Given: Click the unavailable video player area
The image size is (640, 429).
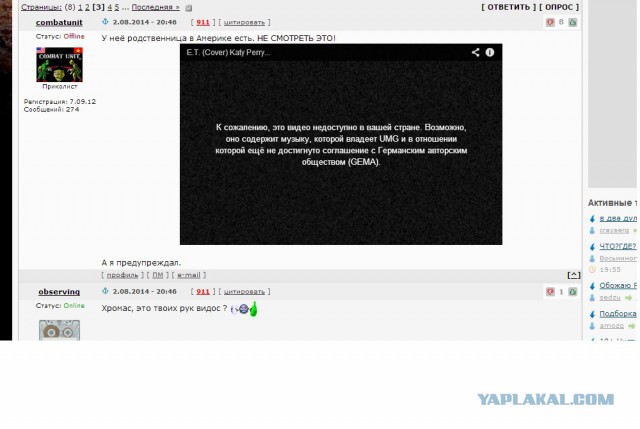Looking at the screenshot, I should click(x=341, y=144).
